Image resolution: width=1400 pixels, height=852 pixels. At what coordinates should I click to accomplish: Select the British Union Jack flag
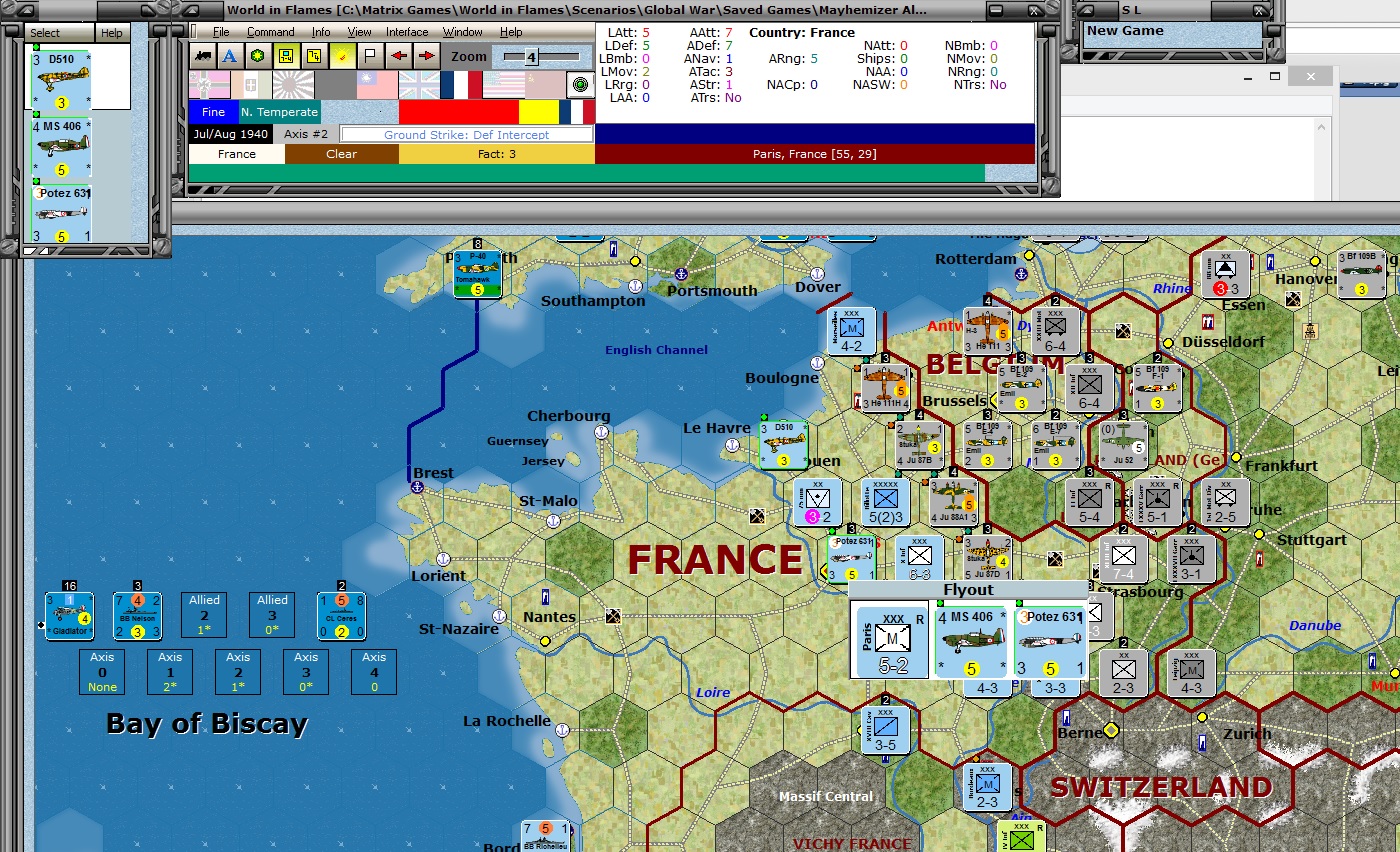[419, 85]
